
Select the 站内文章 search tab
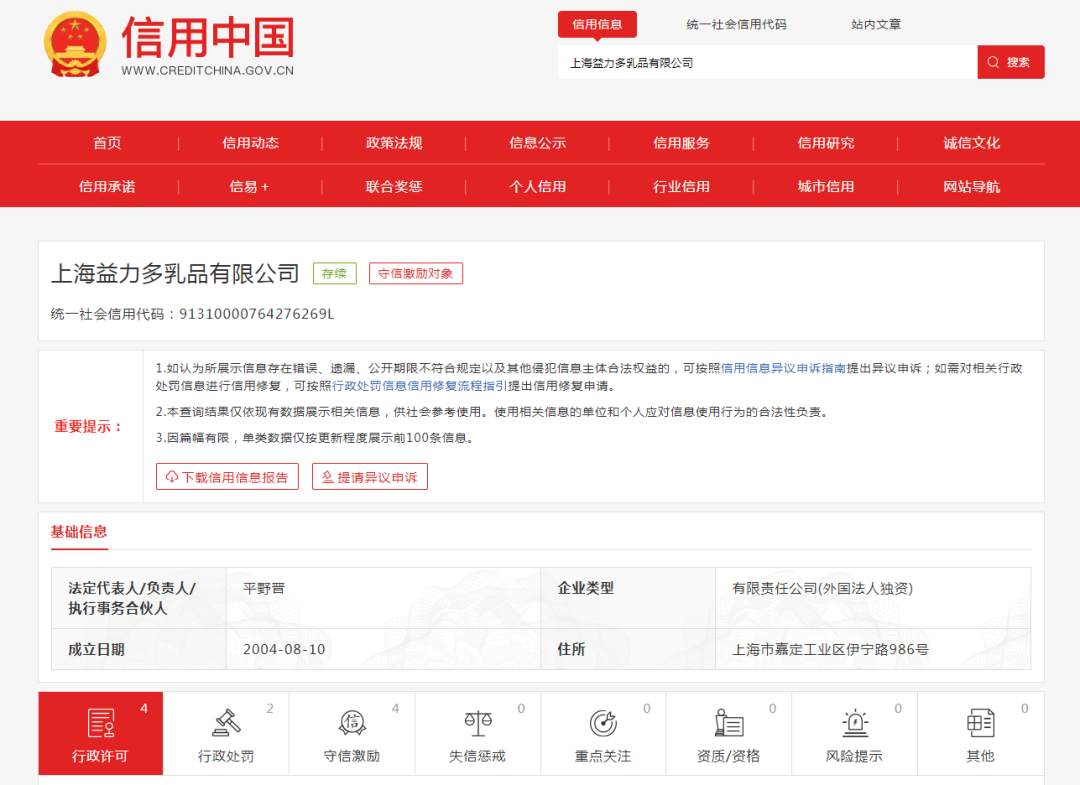875,24
